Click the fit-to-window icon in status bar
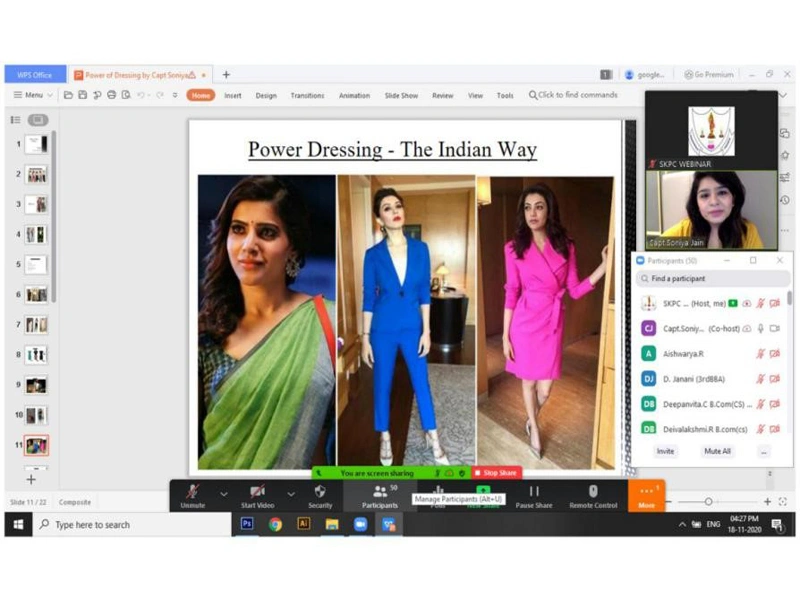 [783, 502]
